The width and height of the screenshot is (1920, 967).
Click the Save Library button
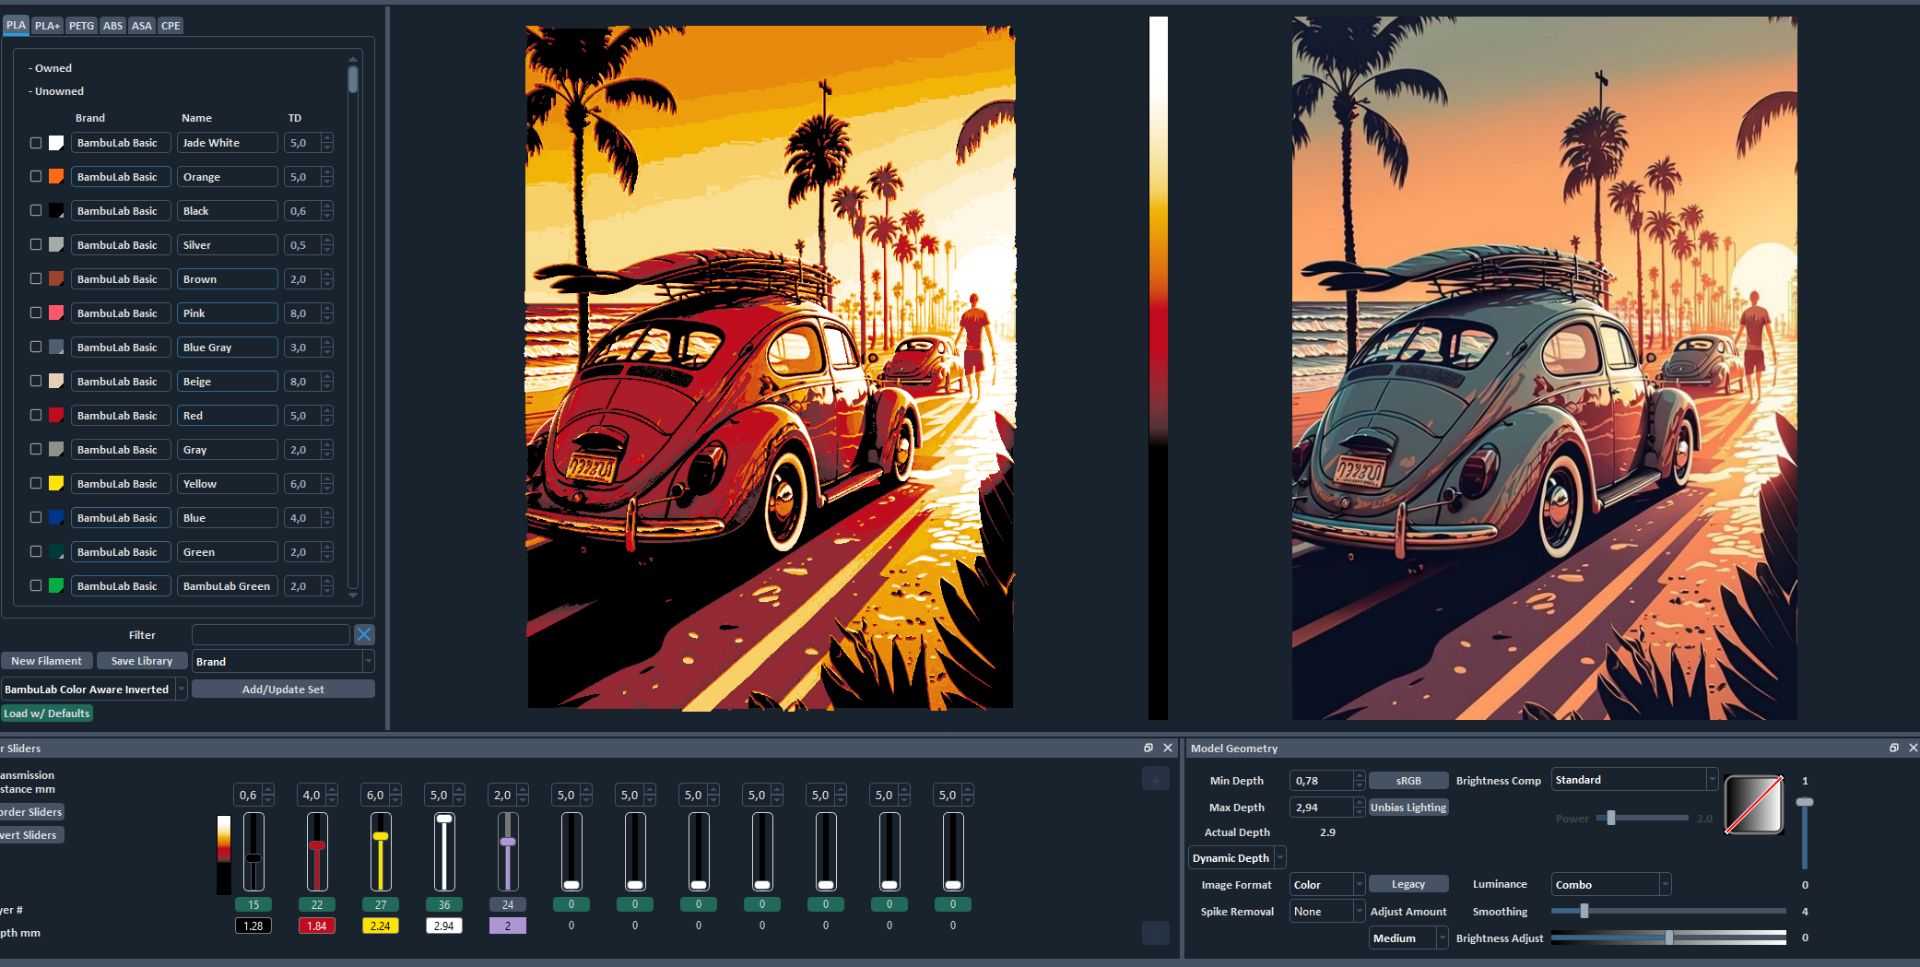tap(142, 661)
